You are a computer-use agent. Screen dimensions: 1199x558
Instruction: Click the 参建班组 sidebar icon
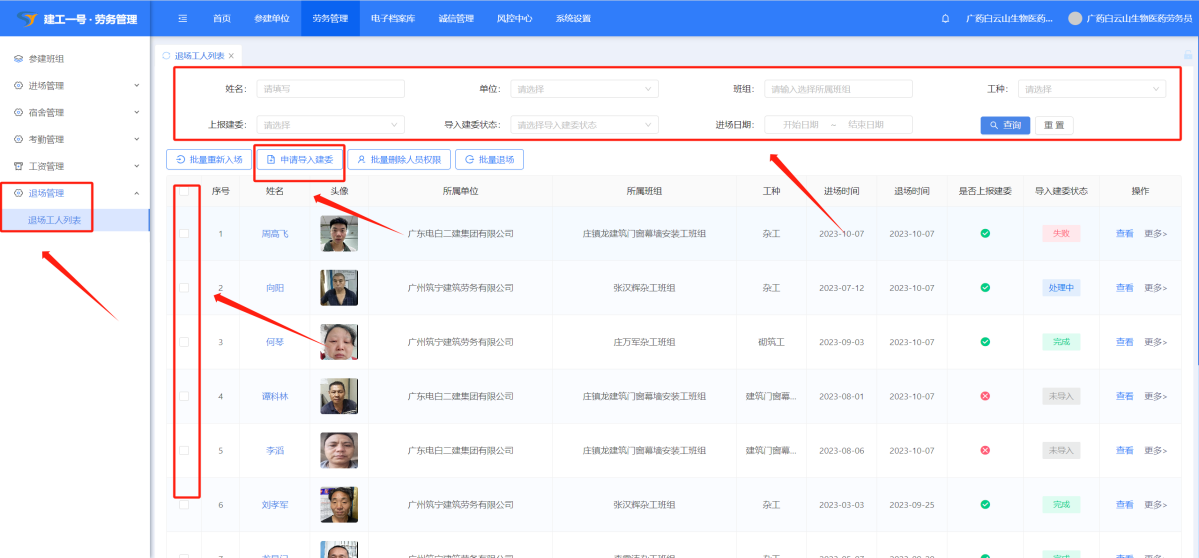pyautogui.click(x=18, y=59)
